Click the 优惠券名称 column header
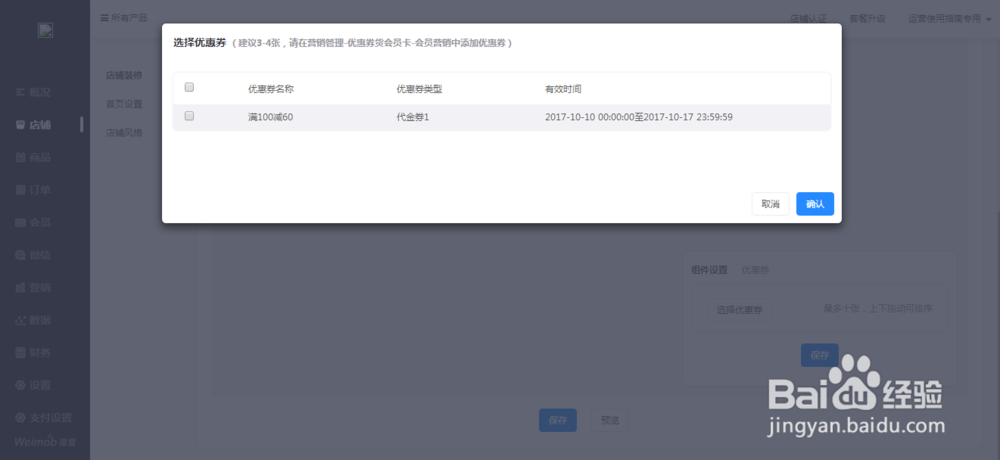1000x460 pixels. (270, 89)
